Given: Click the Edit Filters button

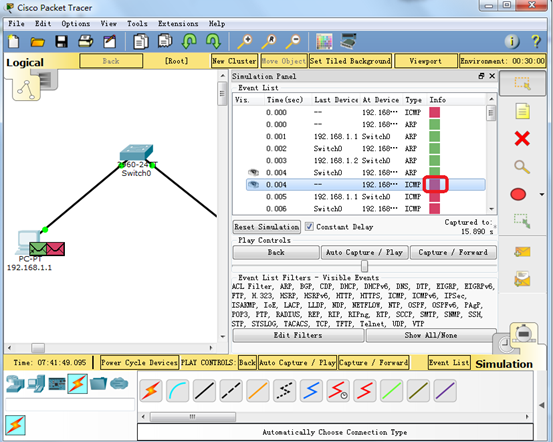Looking at the screenshot, I should (298, 335).
